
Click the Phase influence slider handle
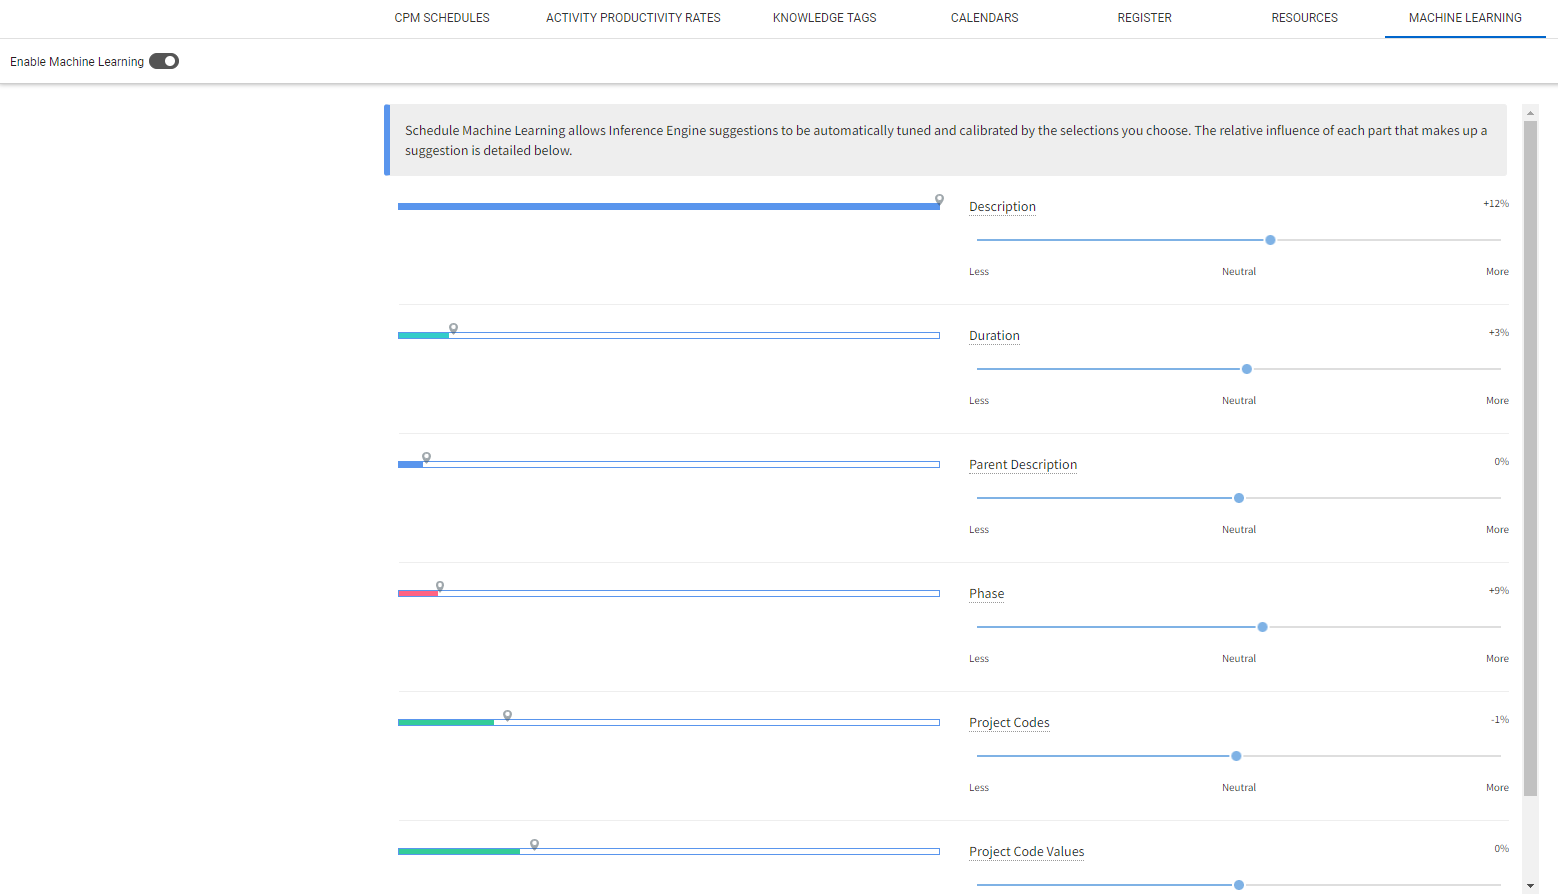(x=1262, y=627)
